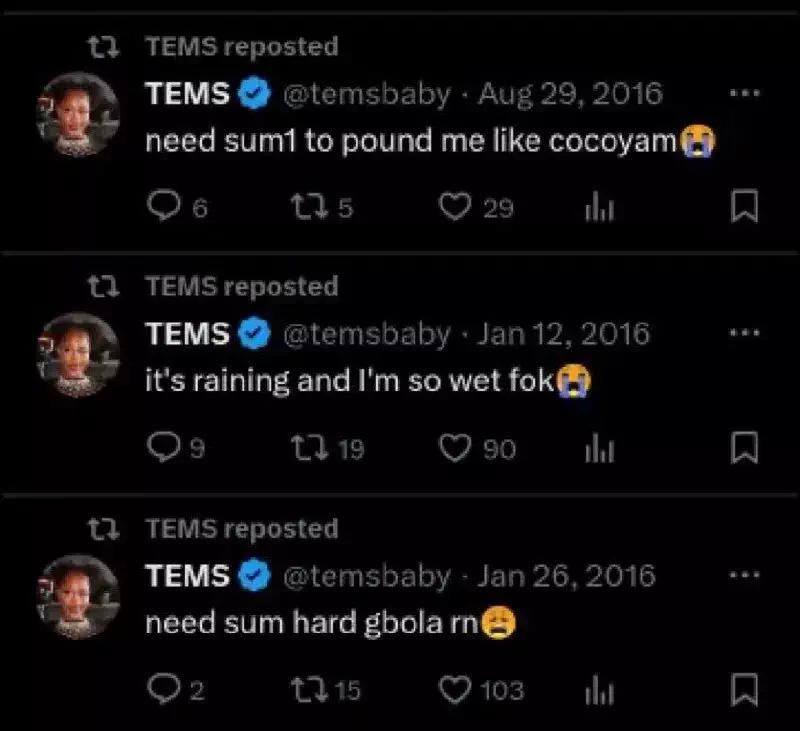
Task: Open the Jan 26, 2016 timestamp link
Action: (568, 576)
